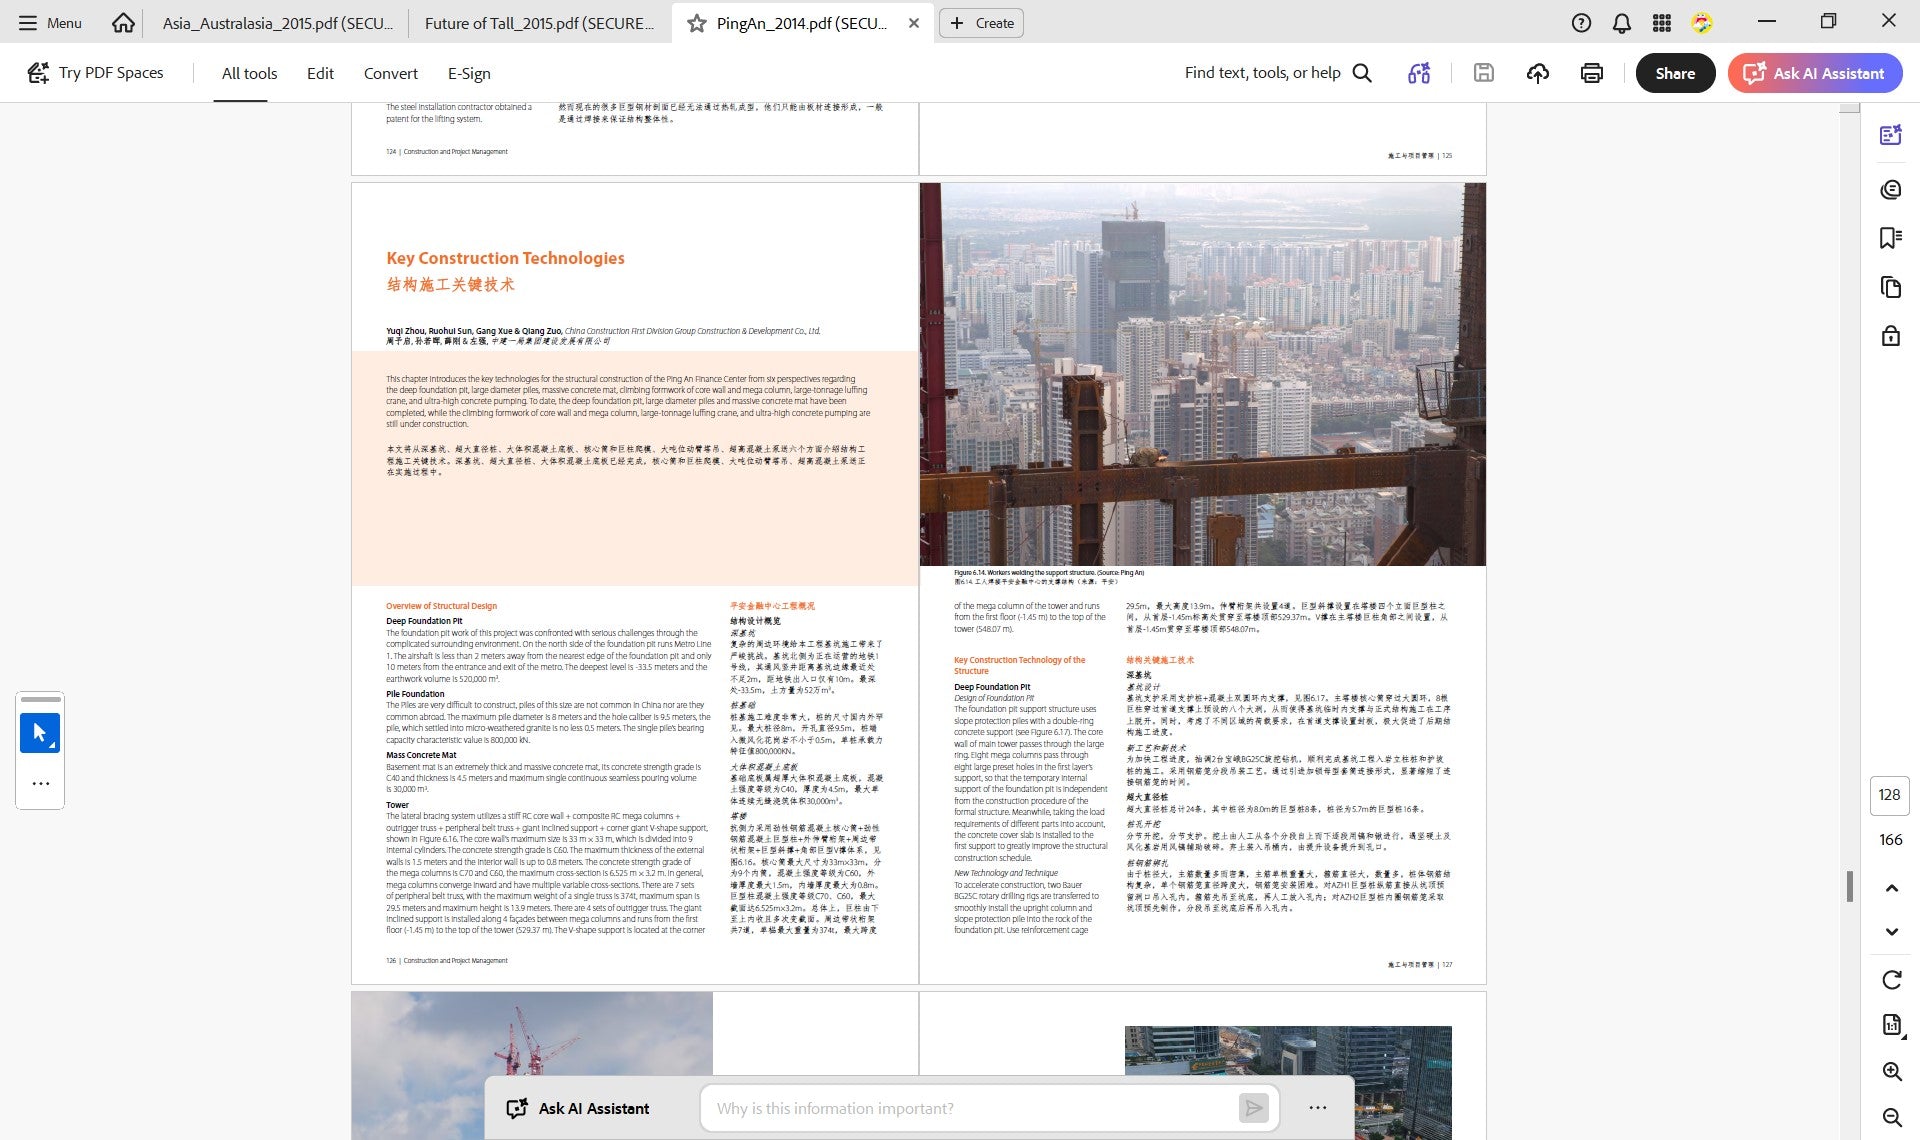Click the send prompt arrow button
This screenshot has height=1140, width=1920.
[1253, 1108]
